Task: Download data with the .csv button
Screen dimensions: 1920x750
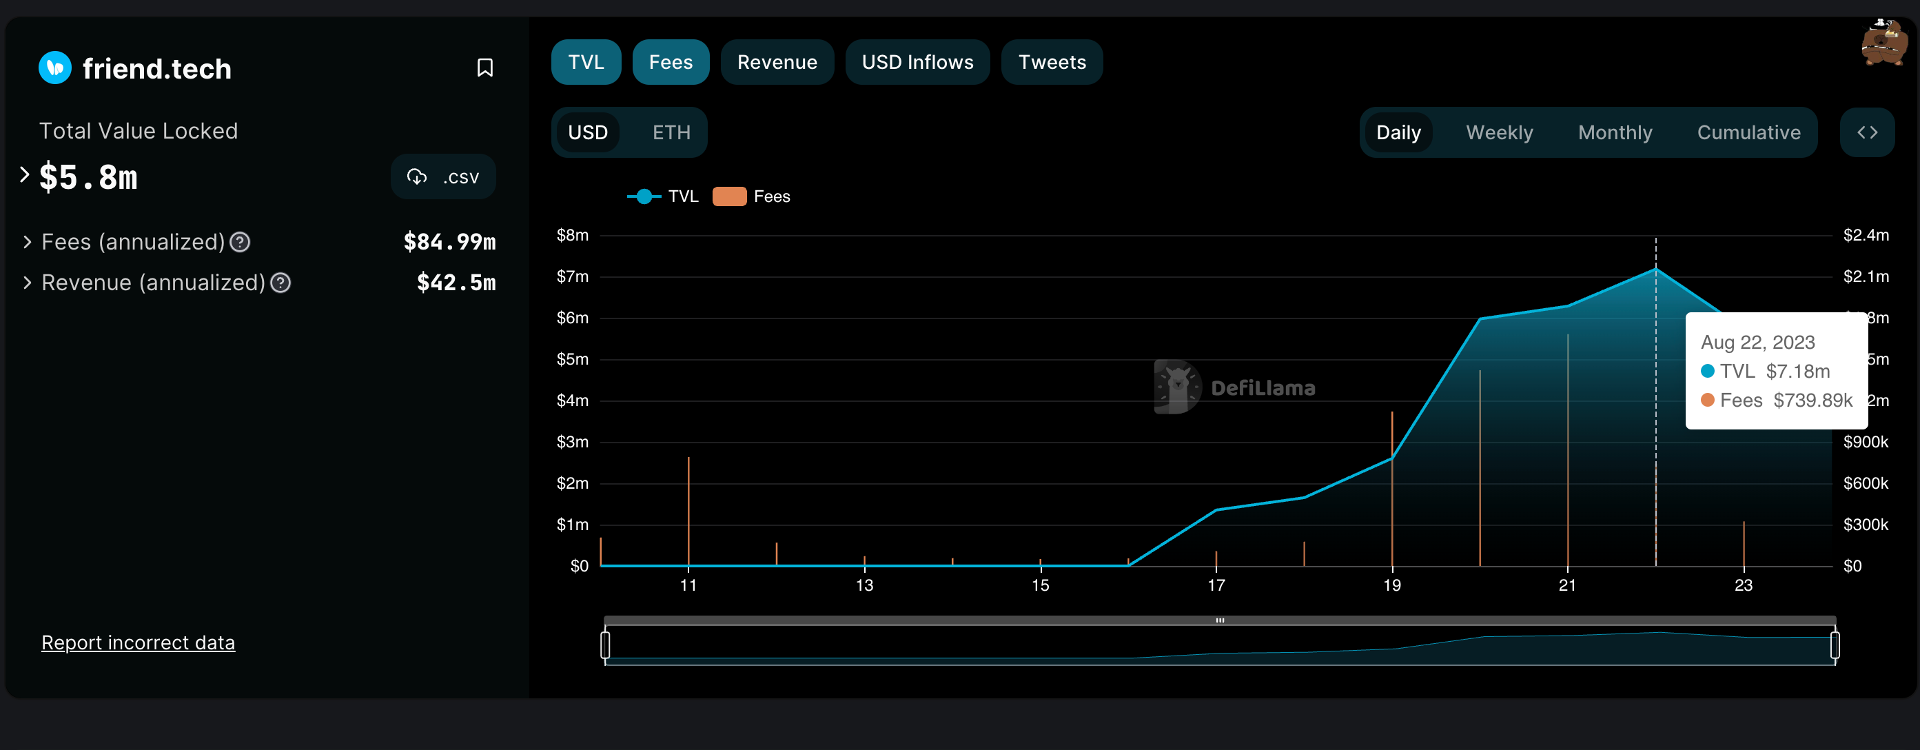Action: [x=443, y=177]
